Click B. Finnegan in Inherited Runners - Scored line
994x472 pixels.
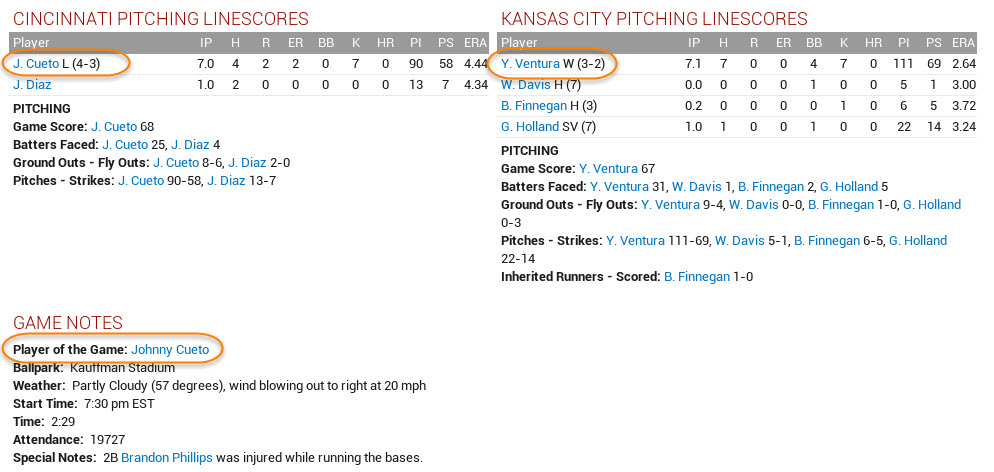coord(697,277)
